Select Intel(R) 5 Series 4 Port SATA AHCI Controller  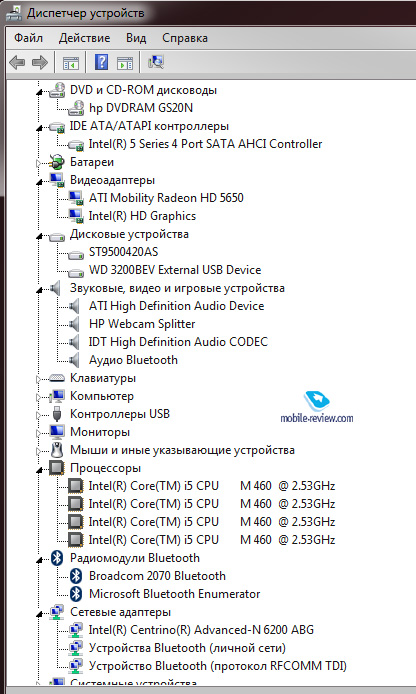(205, 144)
